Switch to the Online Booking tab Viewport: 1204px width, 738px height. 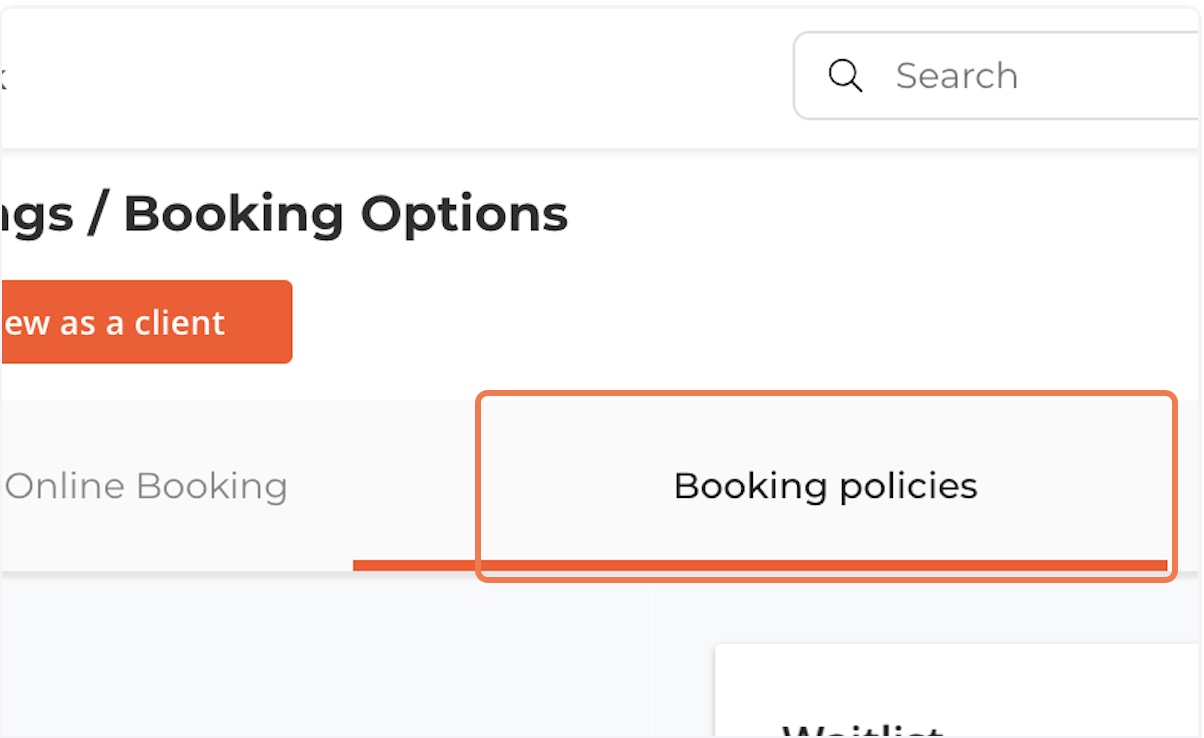point(147,486)
